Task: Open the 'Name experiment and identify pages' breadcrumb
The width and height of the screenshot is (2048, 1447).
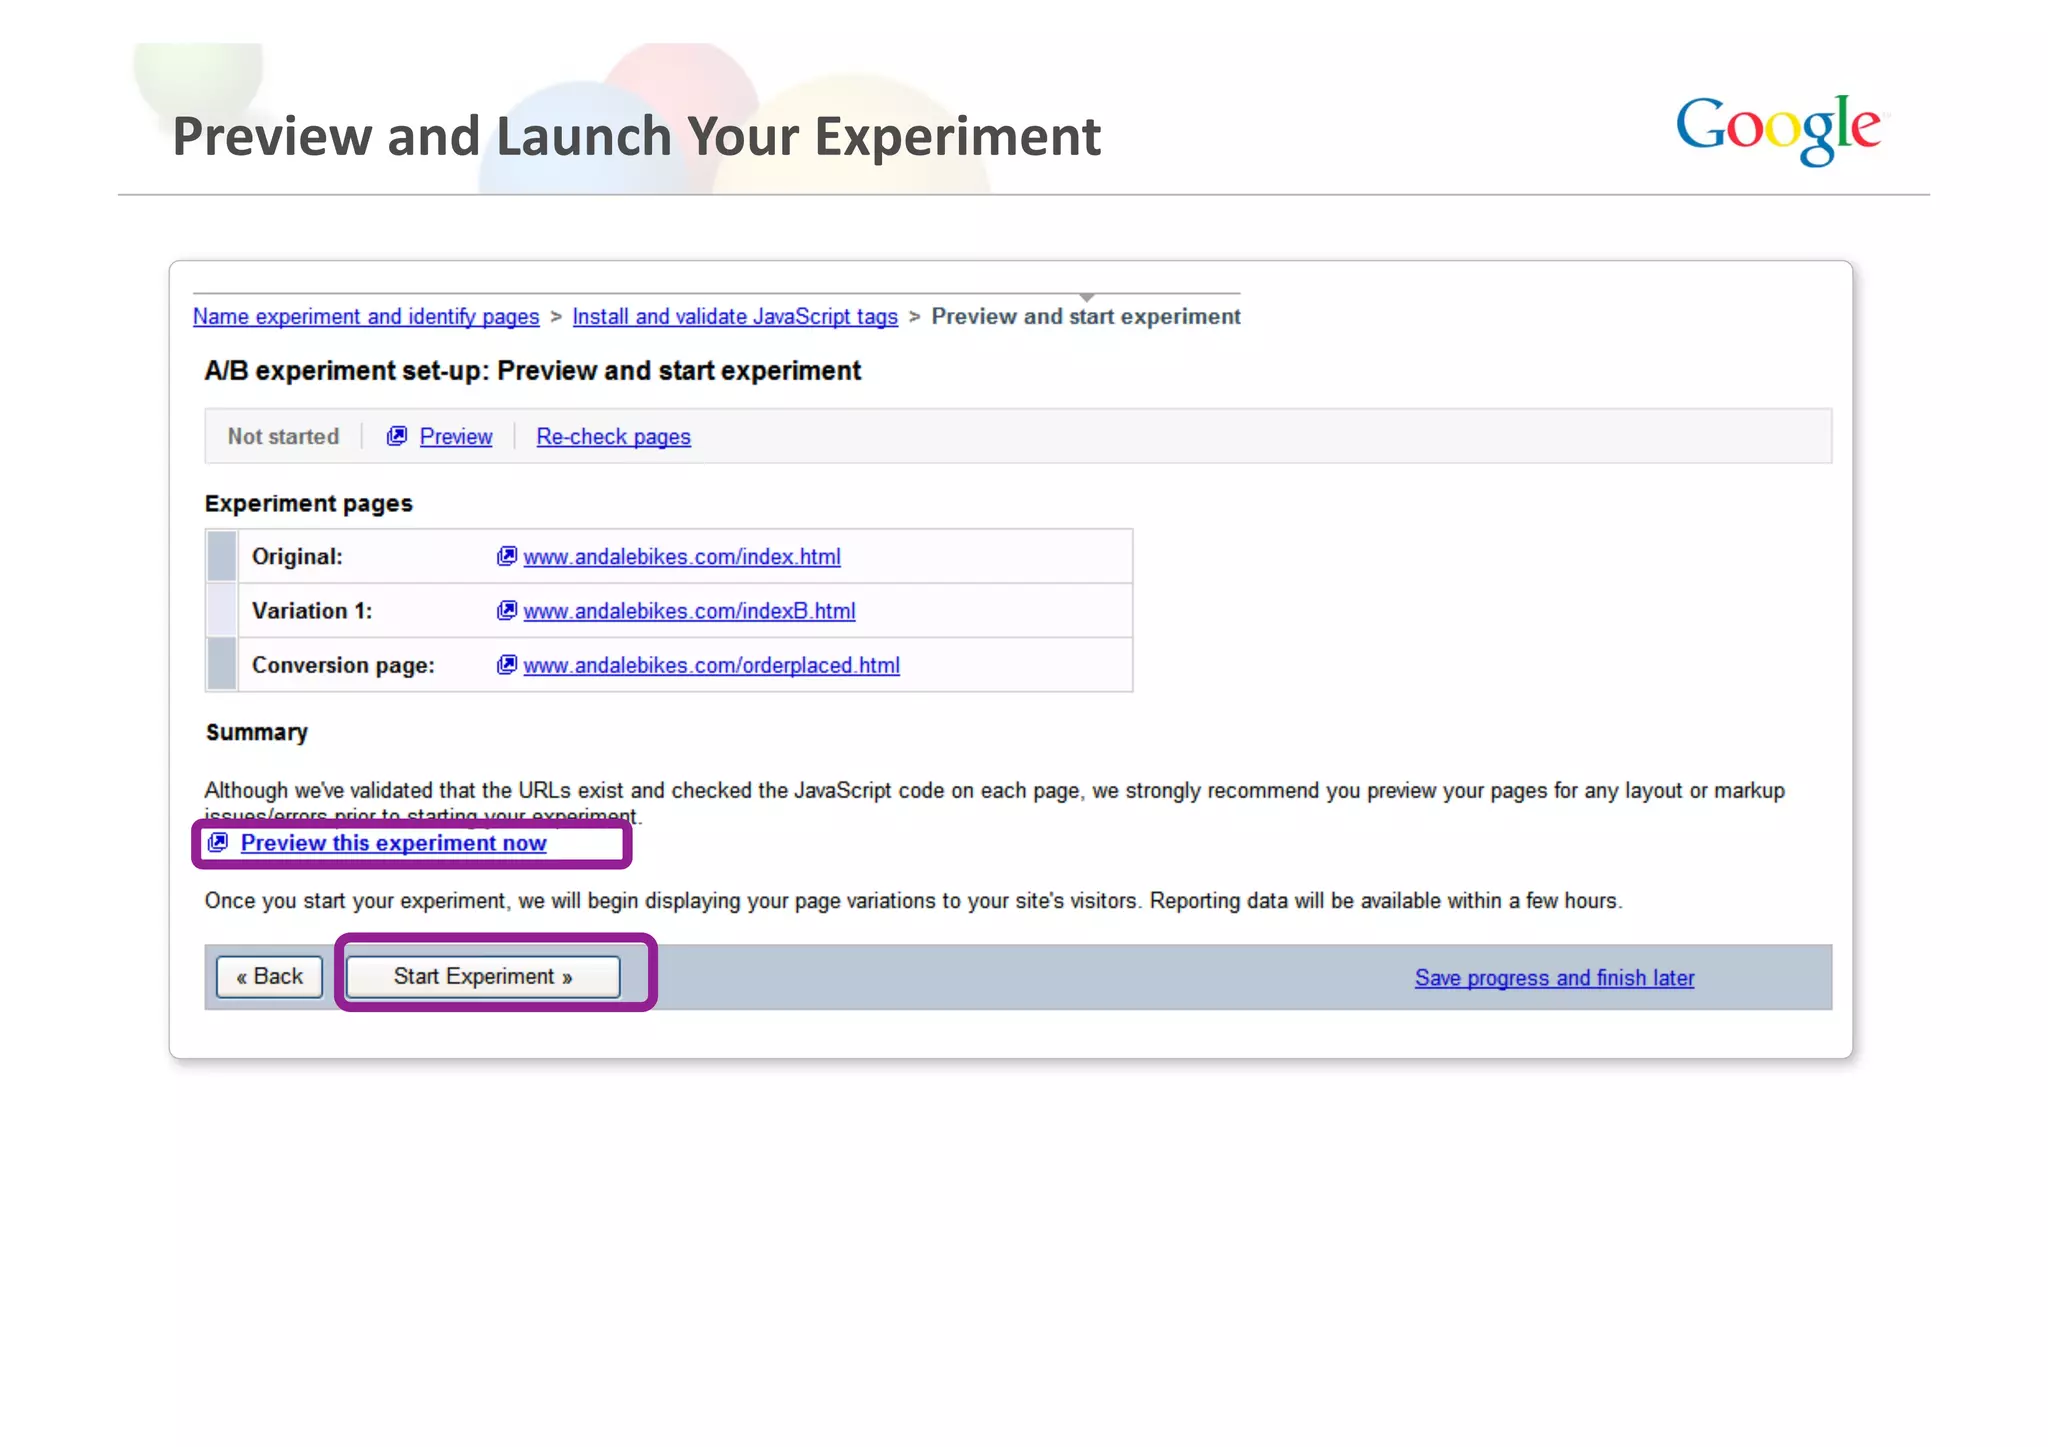Action: (366, 317)
